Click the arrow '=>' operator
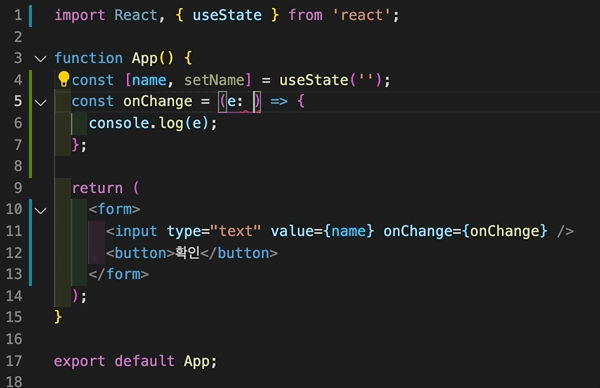This screenshot has height=388, width=600. tap(279, 101)
